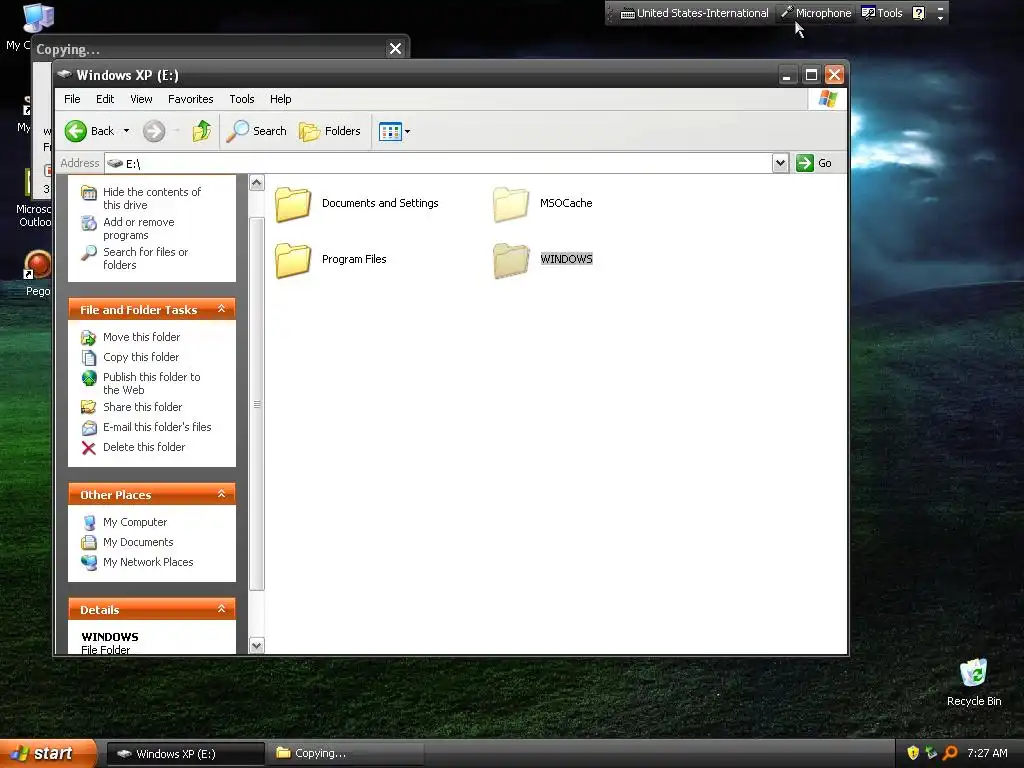The height and width of the screenshot is (768, 1024).
Task: Click the green Back arrow icon
Action: (76, 131)
